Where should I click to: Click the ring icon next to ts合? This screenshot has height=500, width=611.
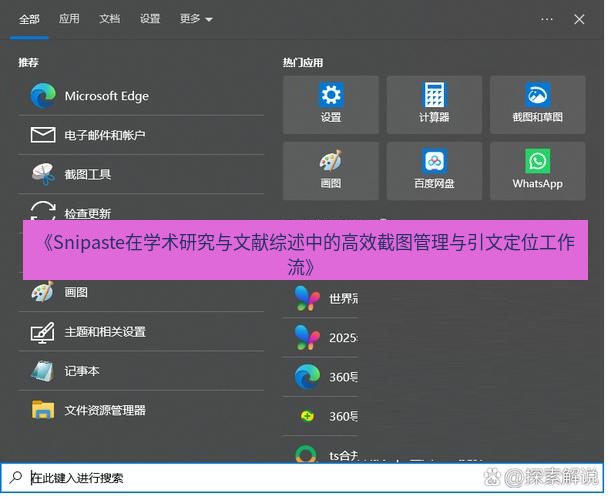307,454
